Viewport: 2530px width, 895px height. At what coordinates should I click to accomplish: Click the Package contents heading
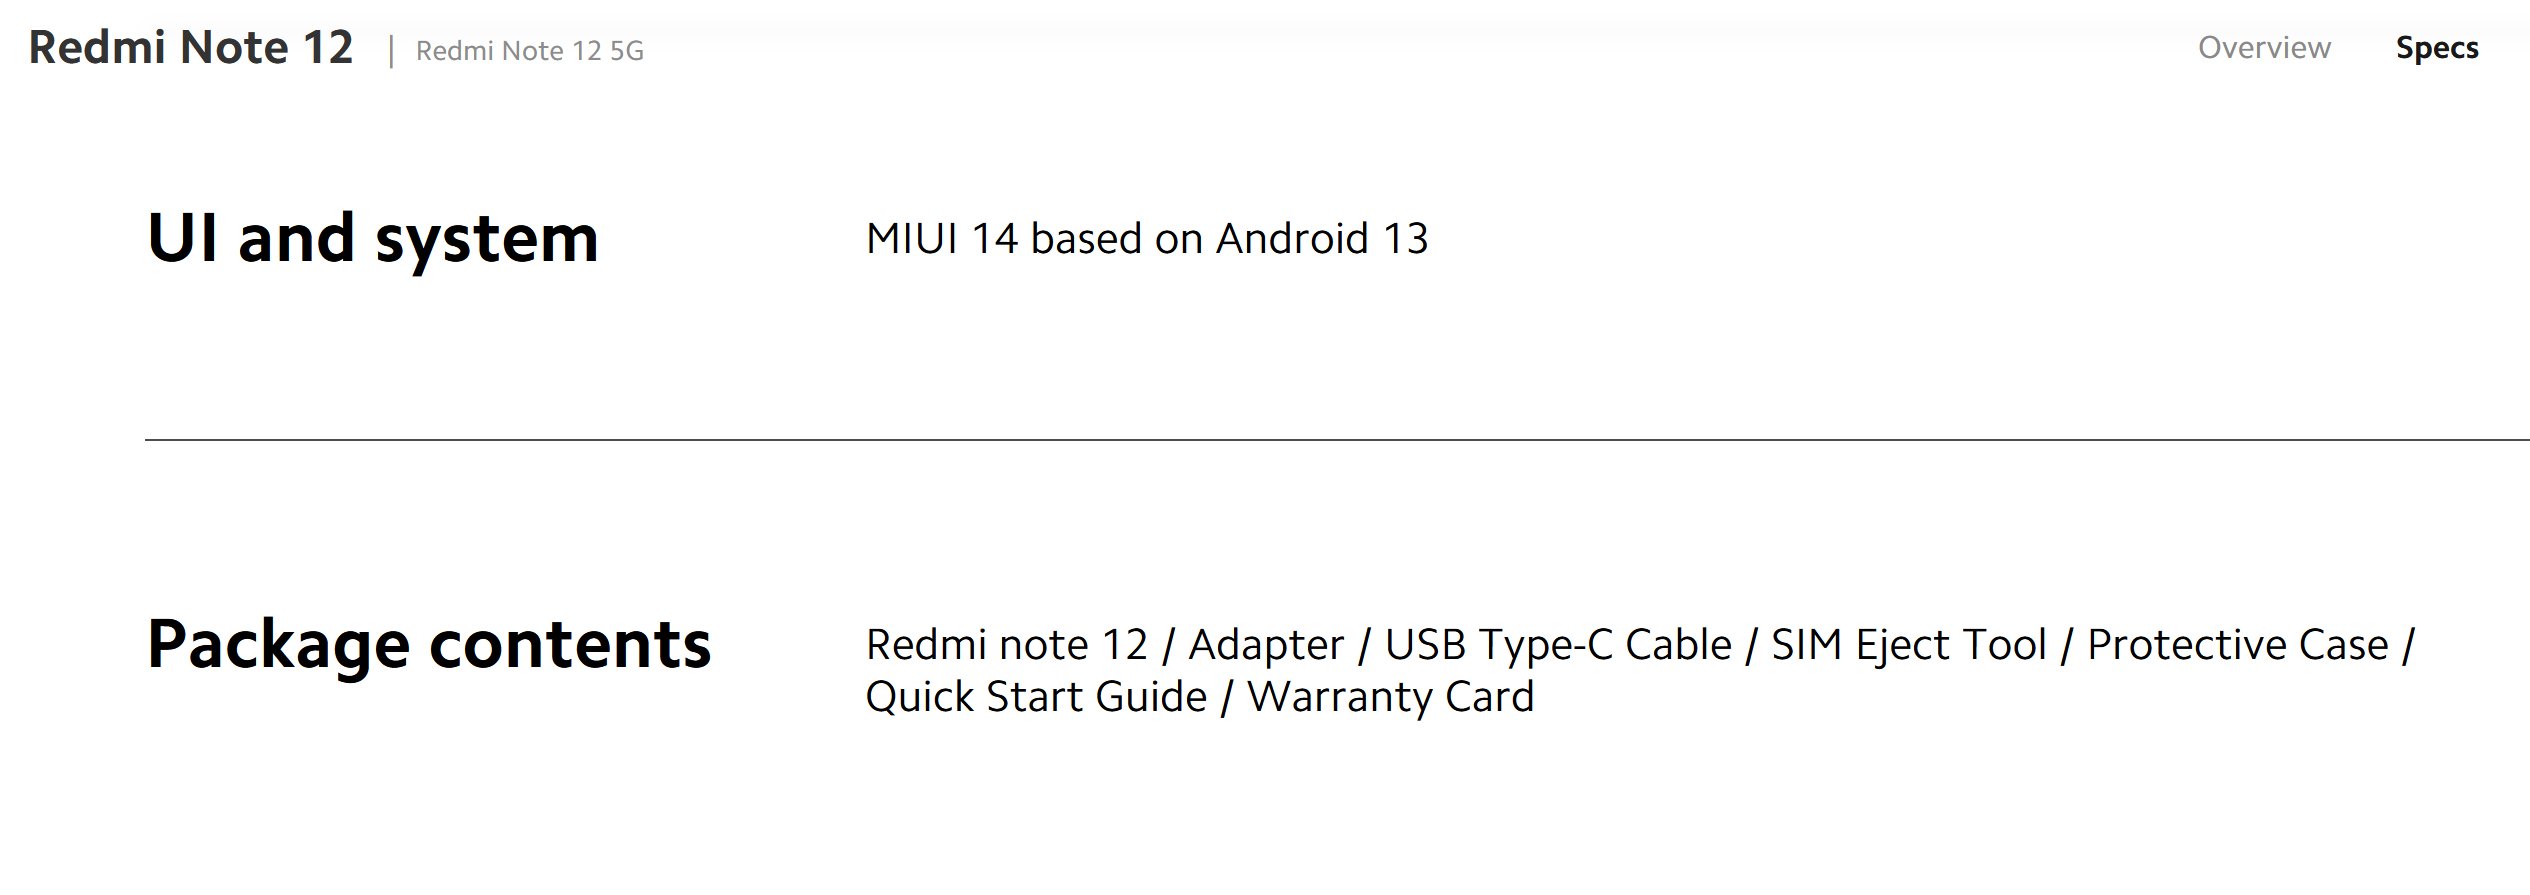[429, 645]
